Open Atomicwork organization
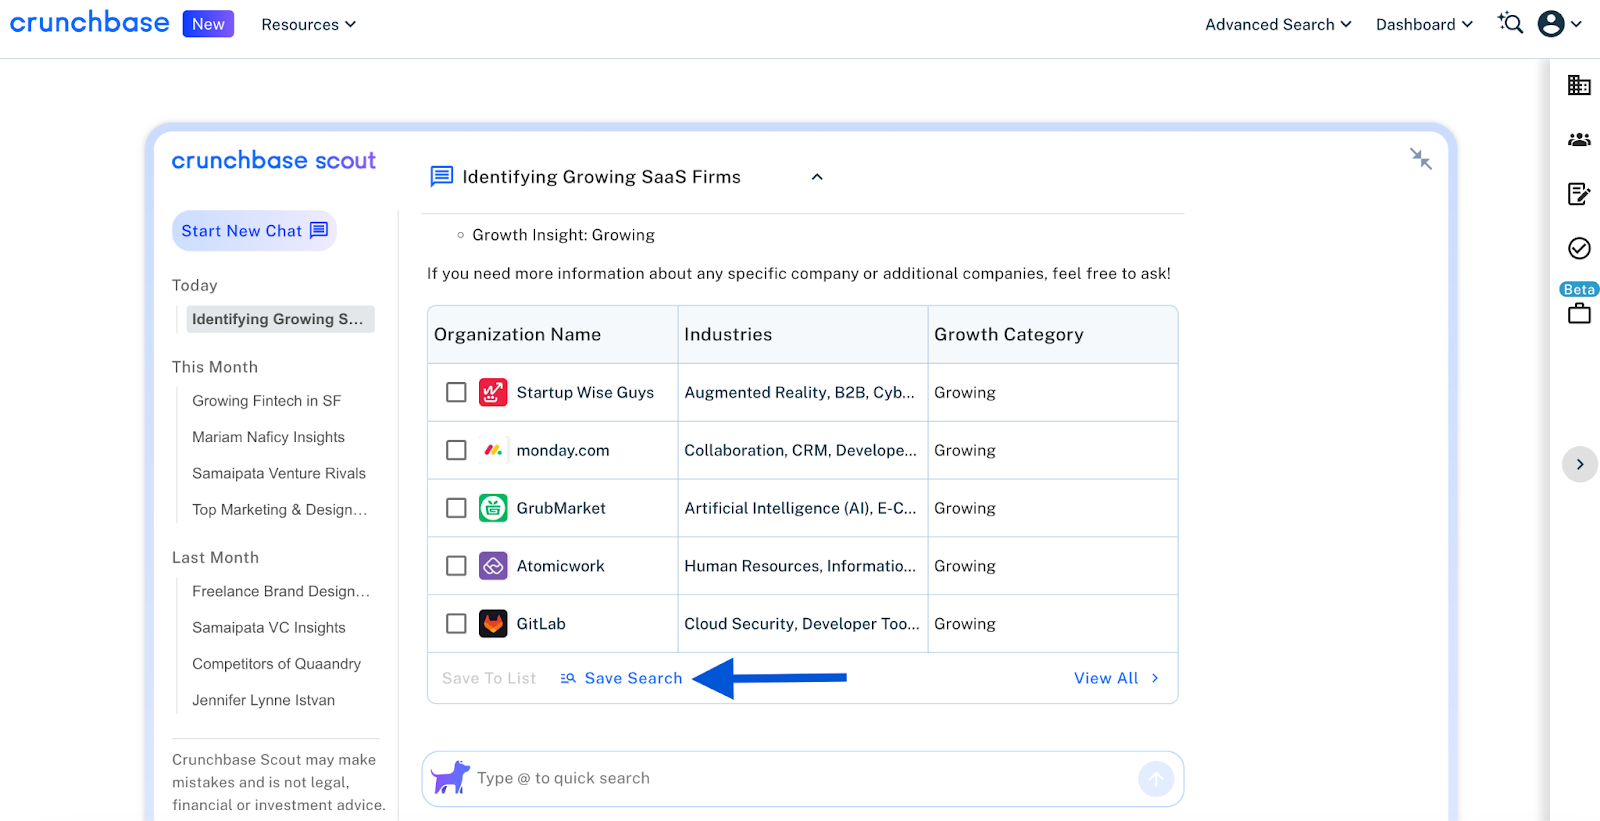Viewport: 1600px width, 821px height. [x=560, y=566]
